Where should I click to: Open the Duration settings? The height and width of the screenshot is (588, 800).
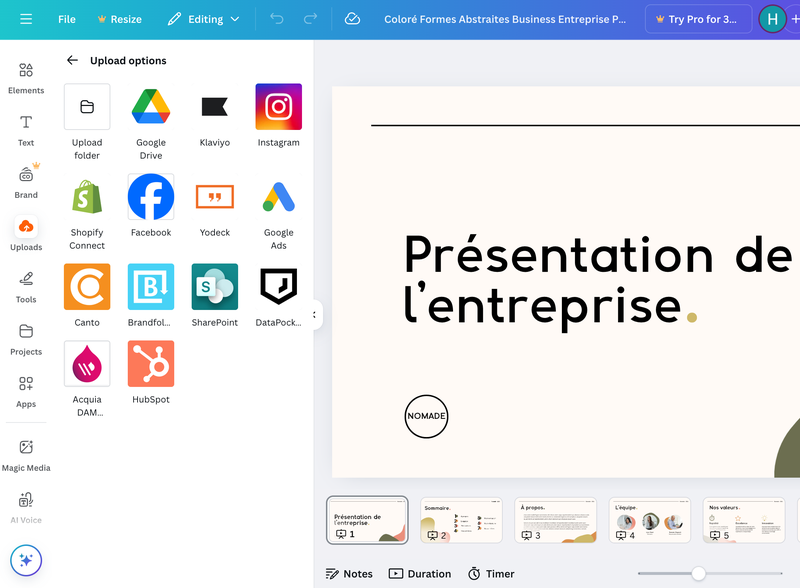pyautogui.click(x=420, y=574)
